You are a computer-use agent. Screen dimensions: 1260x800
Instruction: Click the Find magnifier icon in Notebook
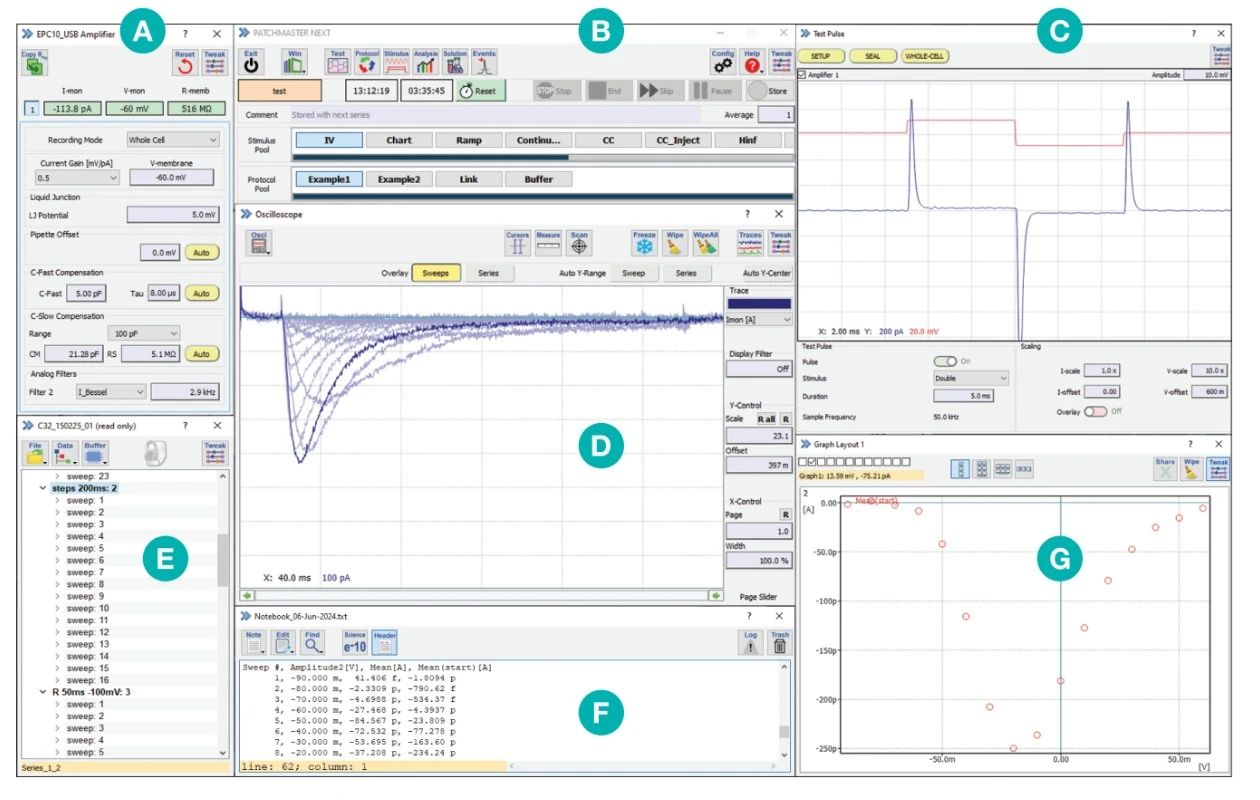312,643
